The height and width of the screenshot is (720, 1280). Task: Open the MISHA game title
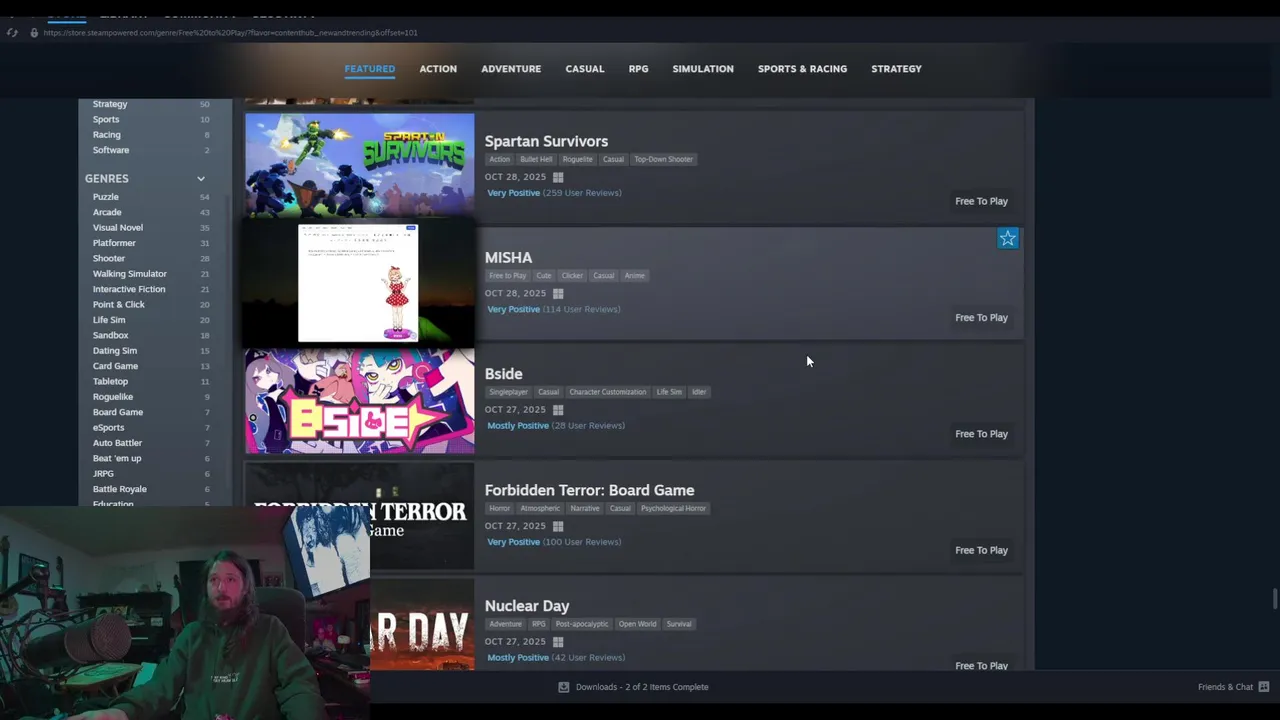[508, 258]
